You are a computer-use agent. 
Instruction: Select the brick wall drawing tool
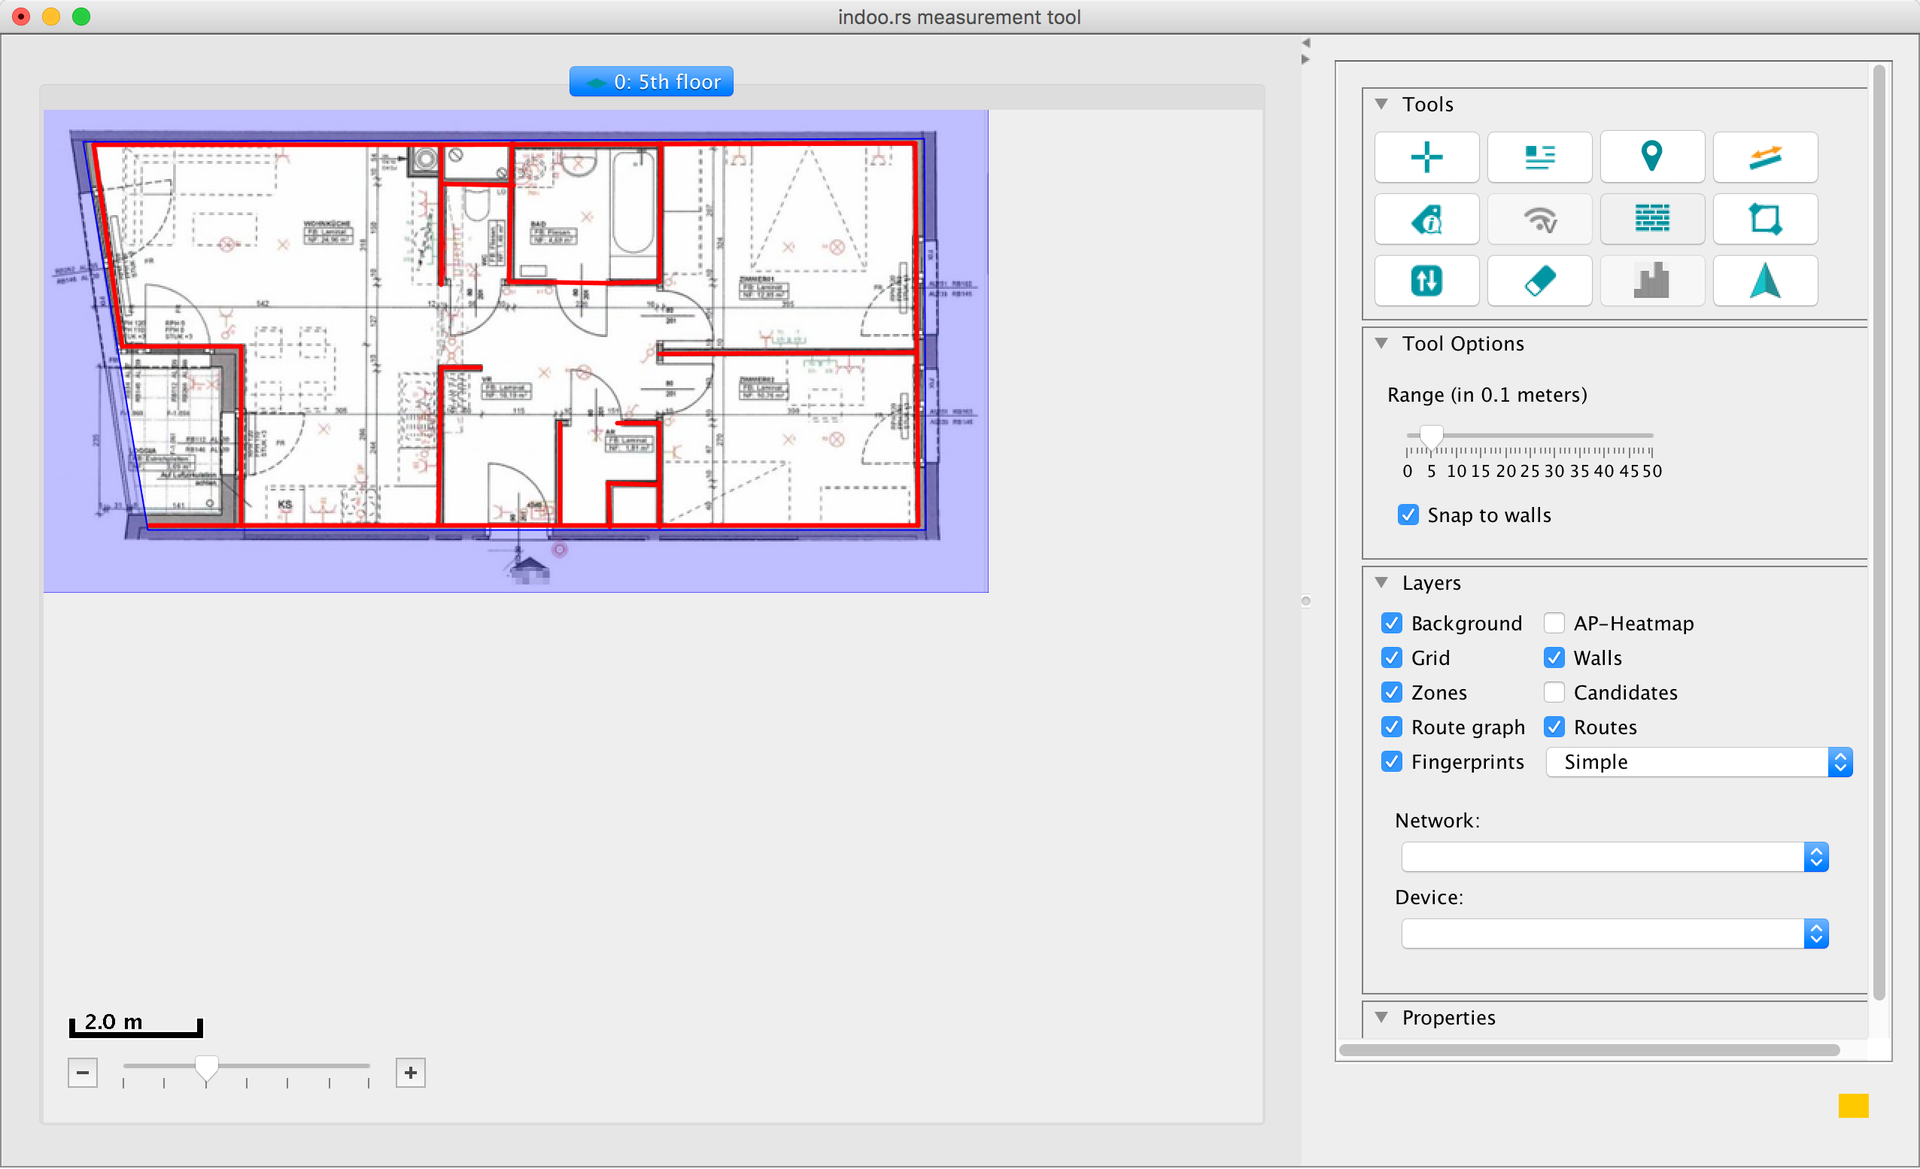[1651, 219]
